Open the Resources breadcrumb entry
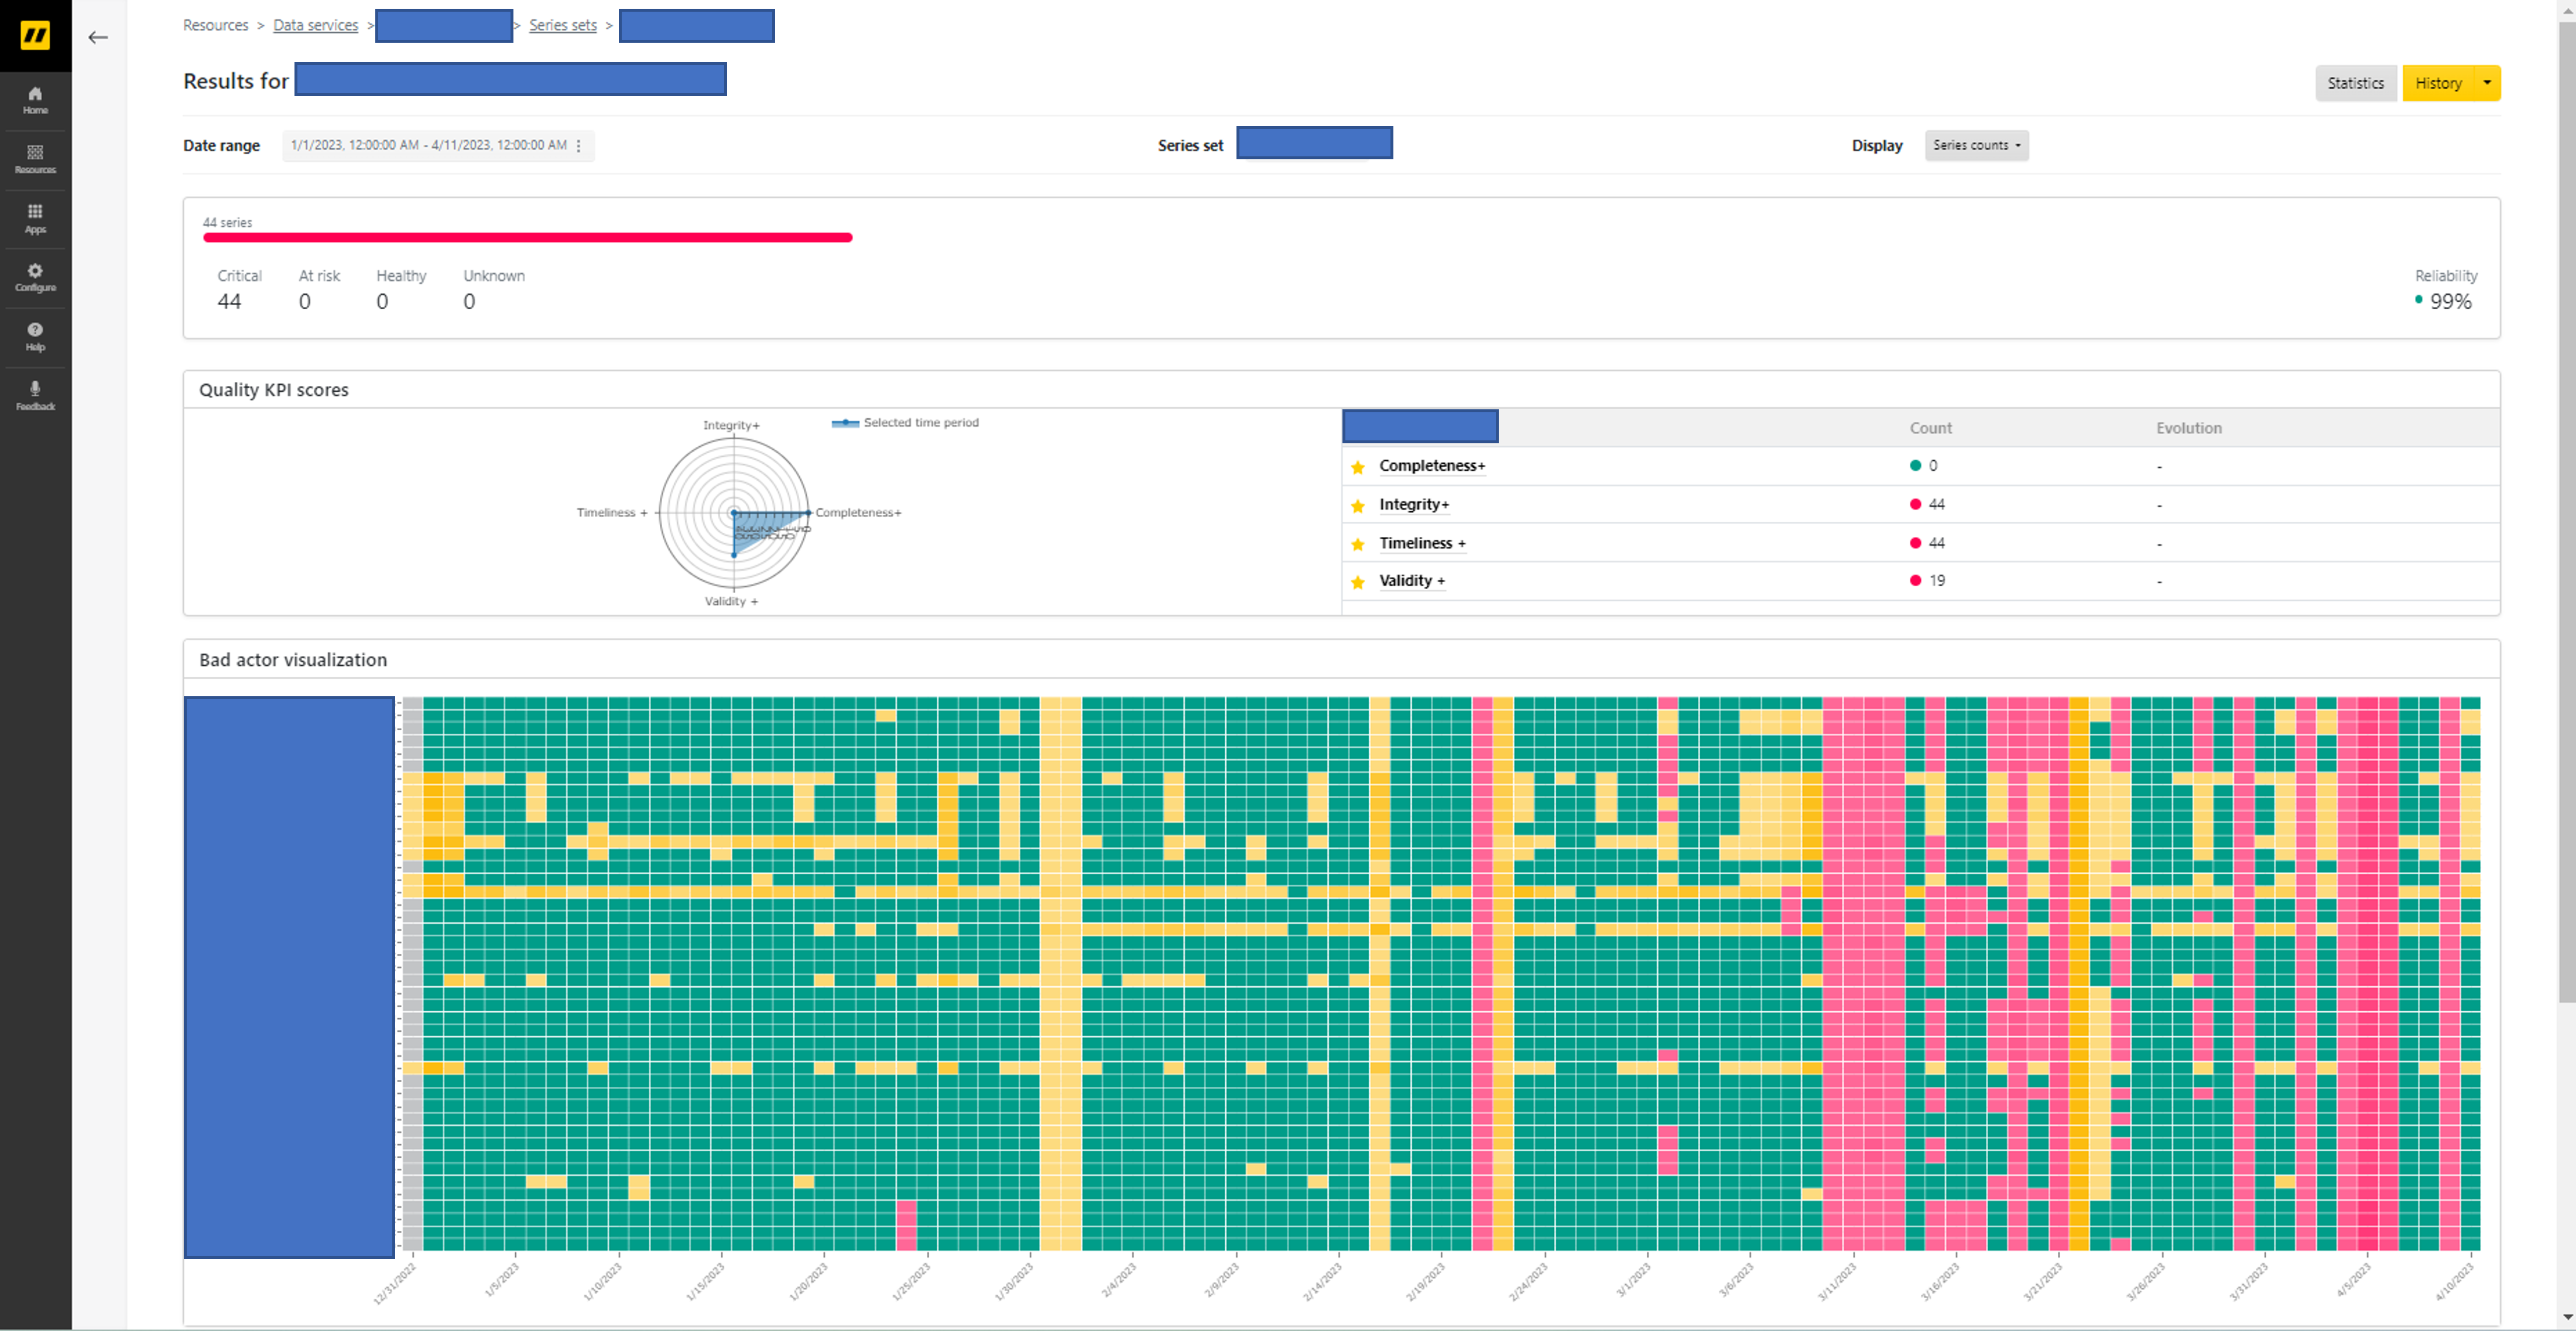 coord(216,25)
